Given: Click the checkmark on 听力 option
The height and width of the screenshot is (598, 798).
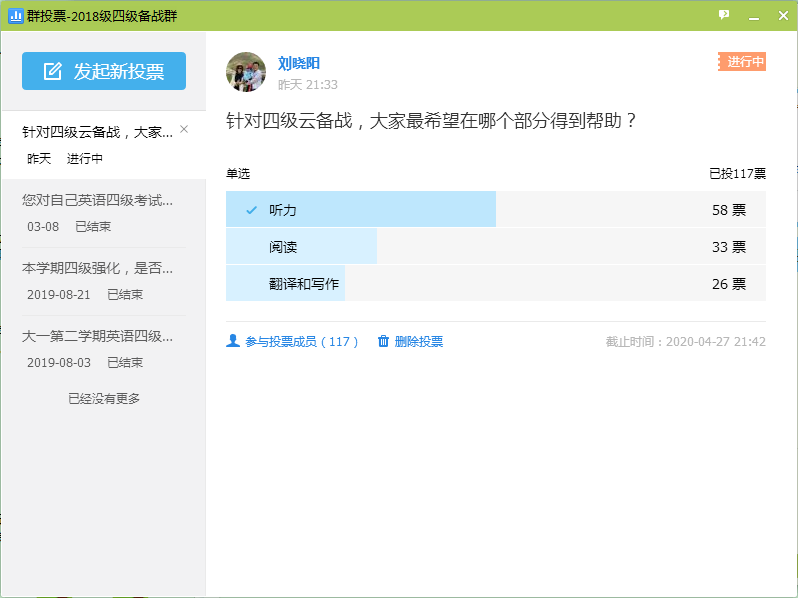Looking at the screenshot, I should (x=251, y=210).
